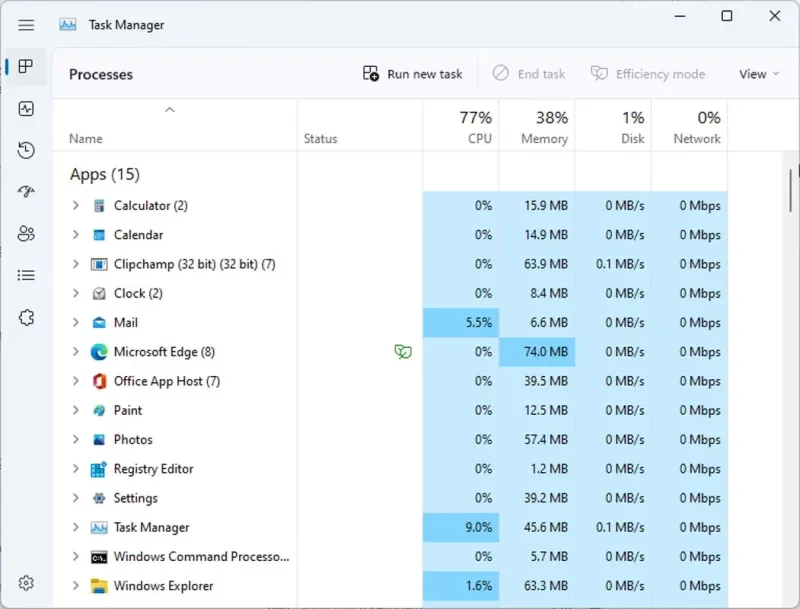Select the Processes page in sidebar

point(26,67)
